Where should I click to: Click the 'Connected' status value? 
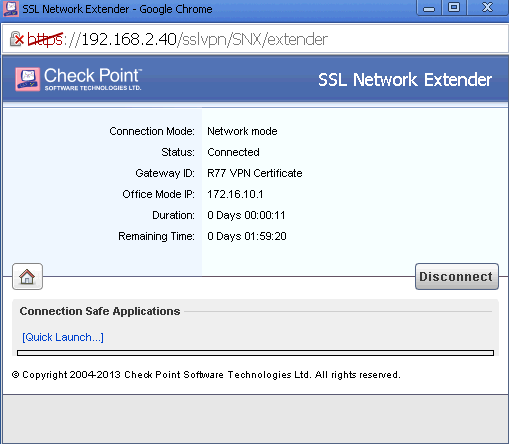[233, 152]
